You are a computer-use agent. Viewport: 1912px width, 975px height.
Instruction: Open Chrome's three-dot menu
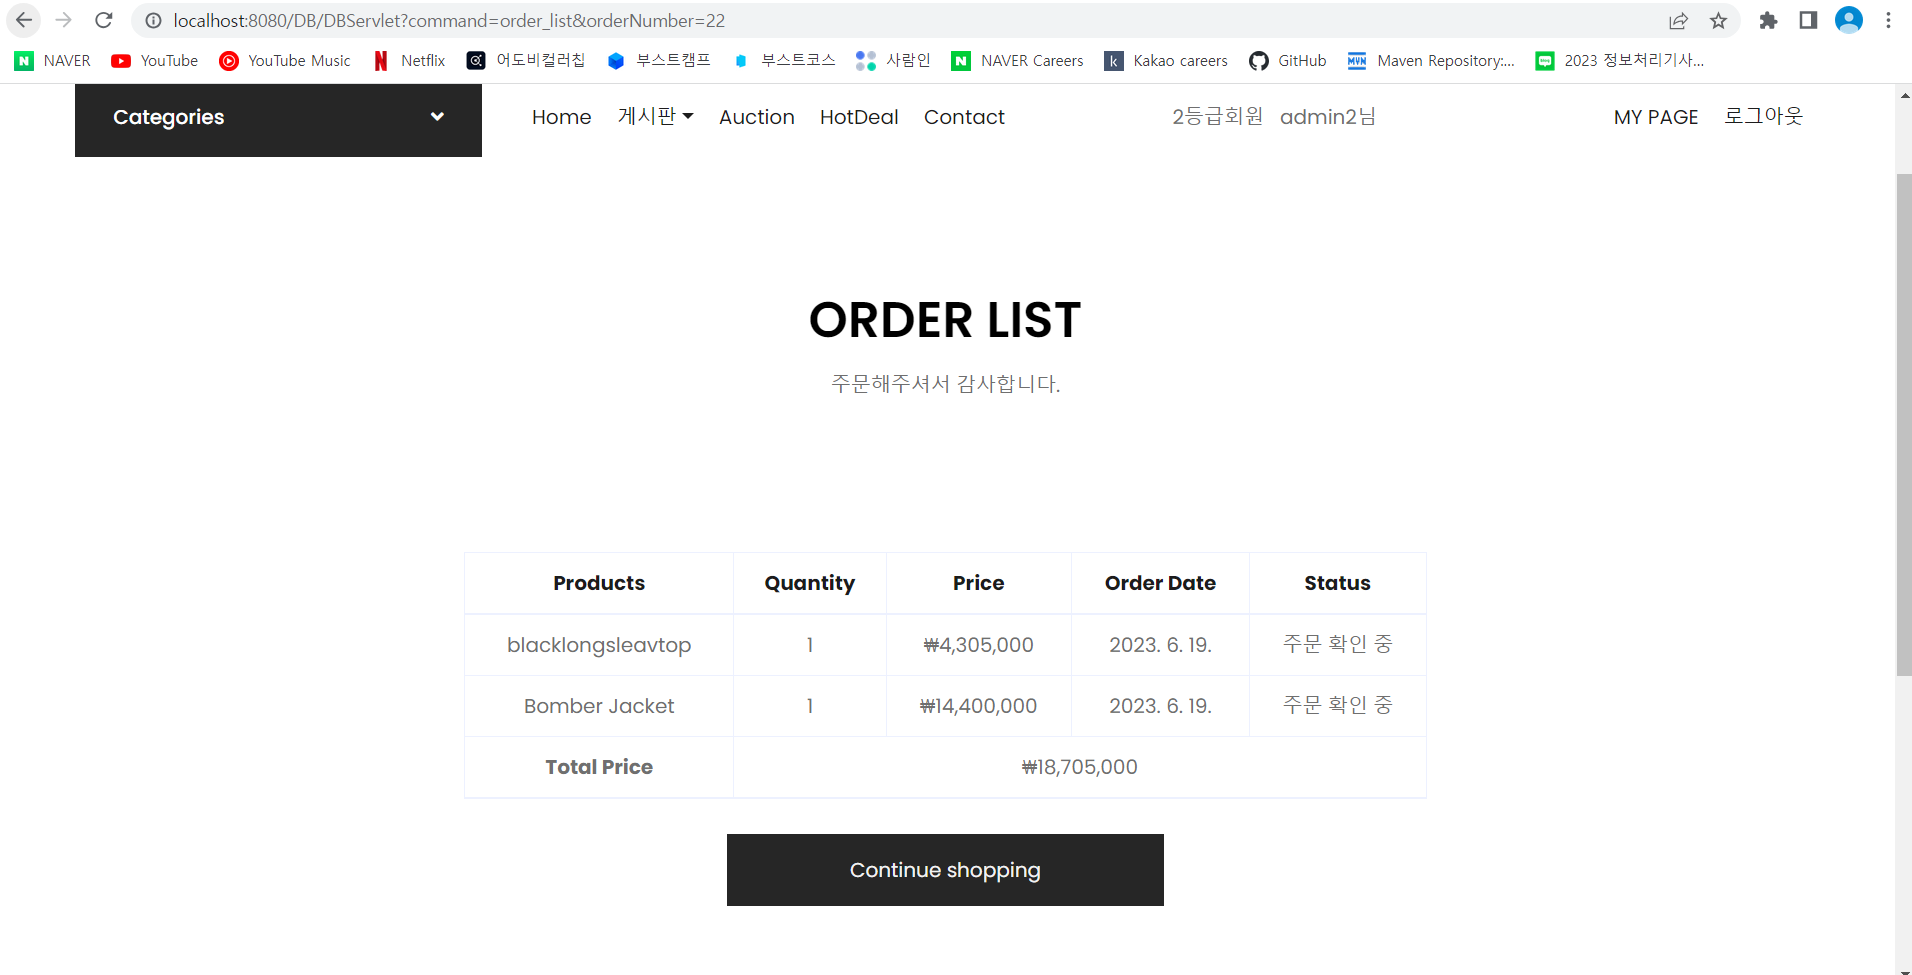(1888, 20)
